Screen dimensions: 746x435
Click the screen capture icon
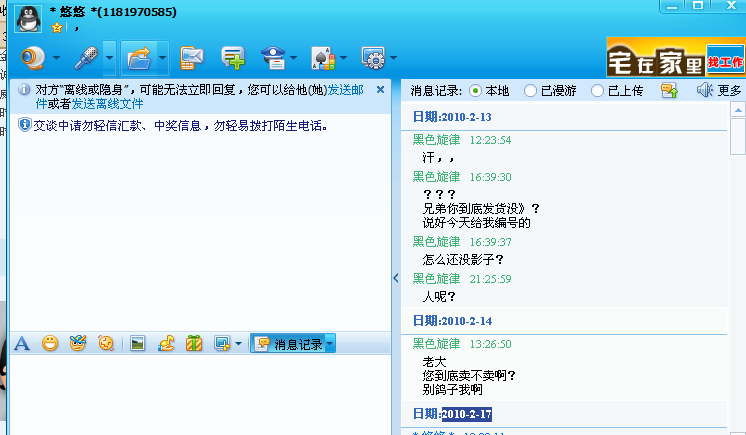tap(222, 343)
